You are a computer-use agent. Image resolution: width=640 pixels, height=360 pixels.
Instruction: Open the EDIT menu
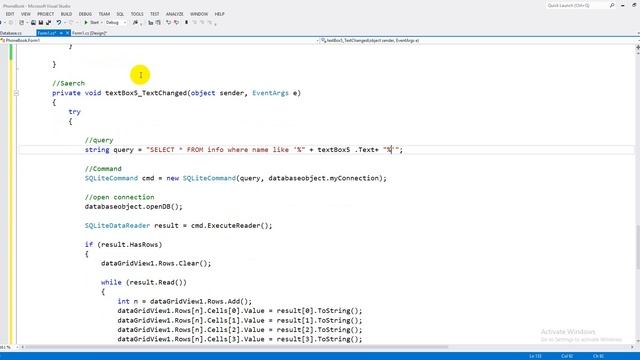click(x=10, y=14)
